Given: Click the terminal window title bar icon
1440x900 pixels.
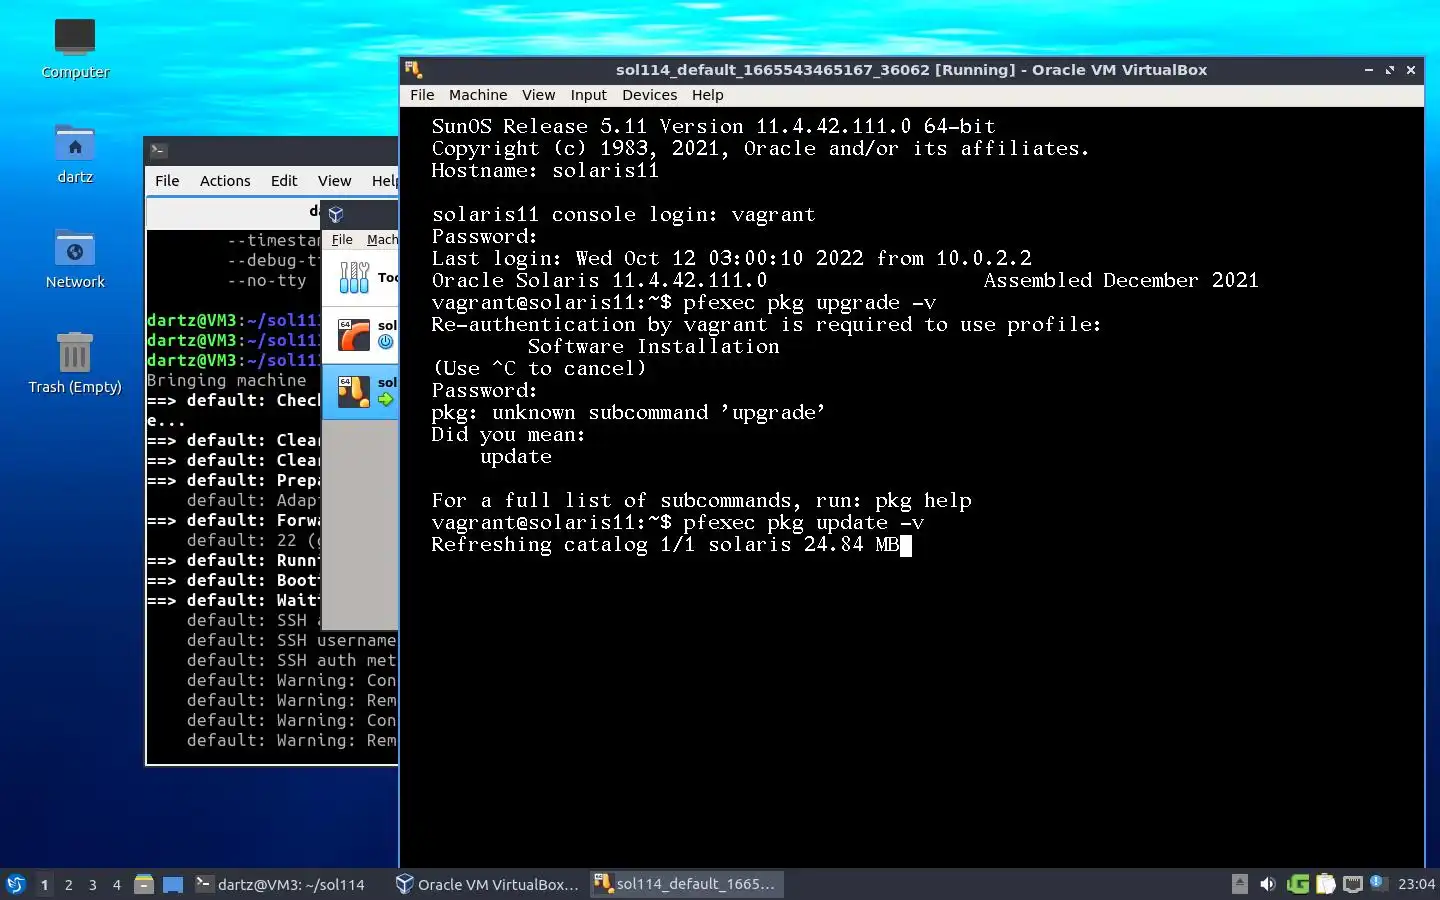Looking at the screenshot, I should point(158,150).
